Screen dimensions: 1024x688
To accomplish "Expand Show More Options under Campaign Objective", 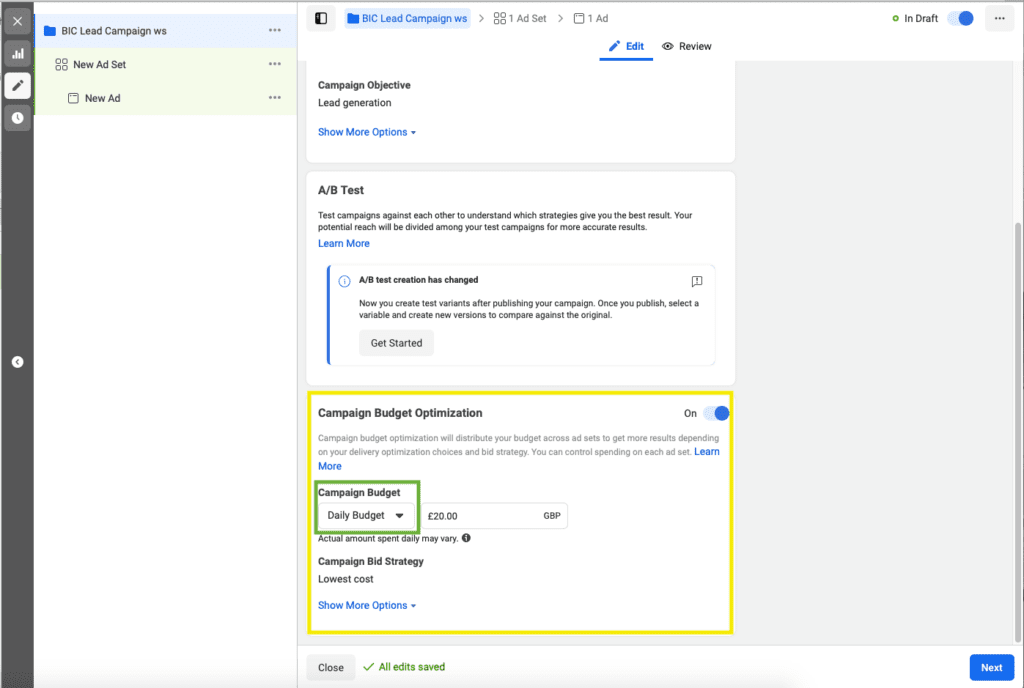I will [x=366, y=132].
